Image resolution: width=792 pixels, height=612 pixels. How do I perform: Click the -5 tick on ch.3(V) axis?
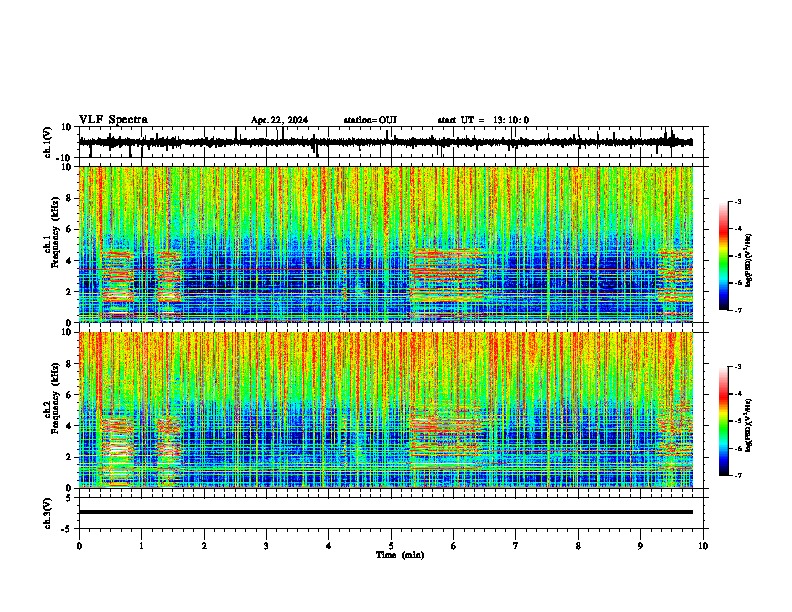tap(68, 529)
